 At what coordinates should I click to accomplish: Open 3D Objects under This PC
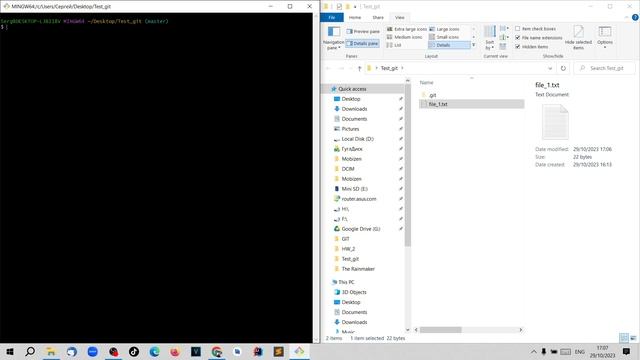(x=354, y=292)
